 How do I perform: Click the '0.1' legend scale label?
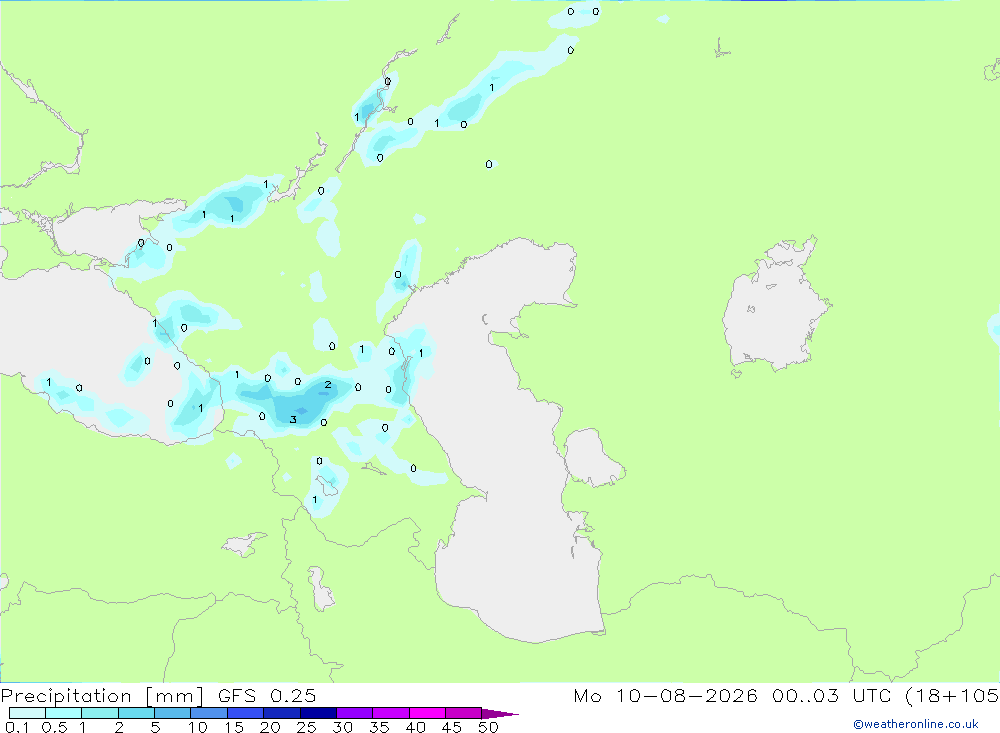click(x=17, y=727)
